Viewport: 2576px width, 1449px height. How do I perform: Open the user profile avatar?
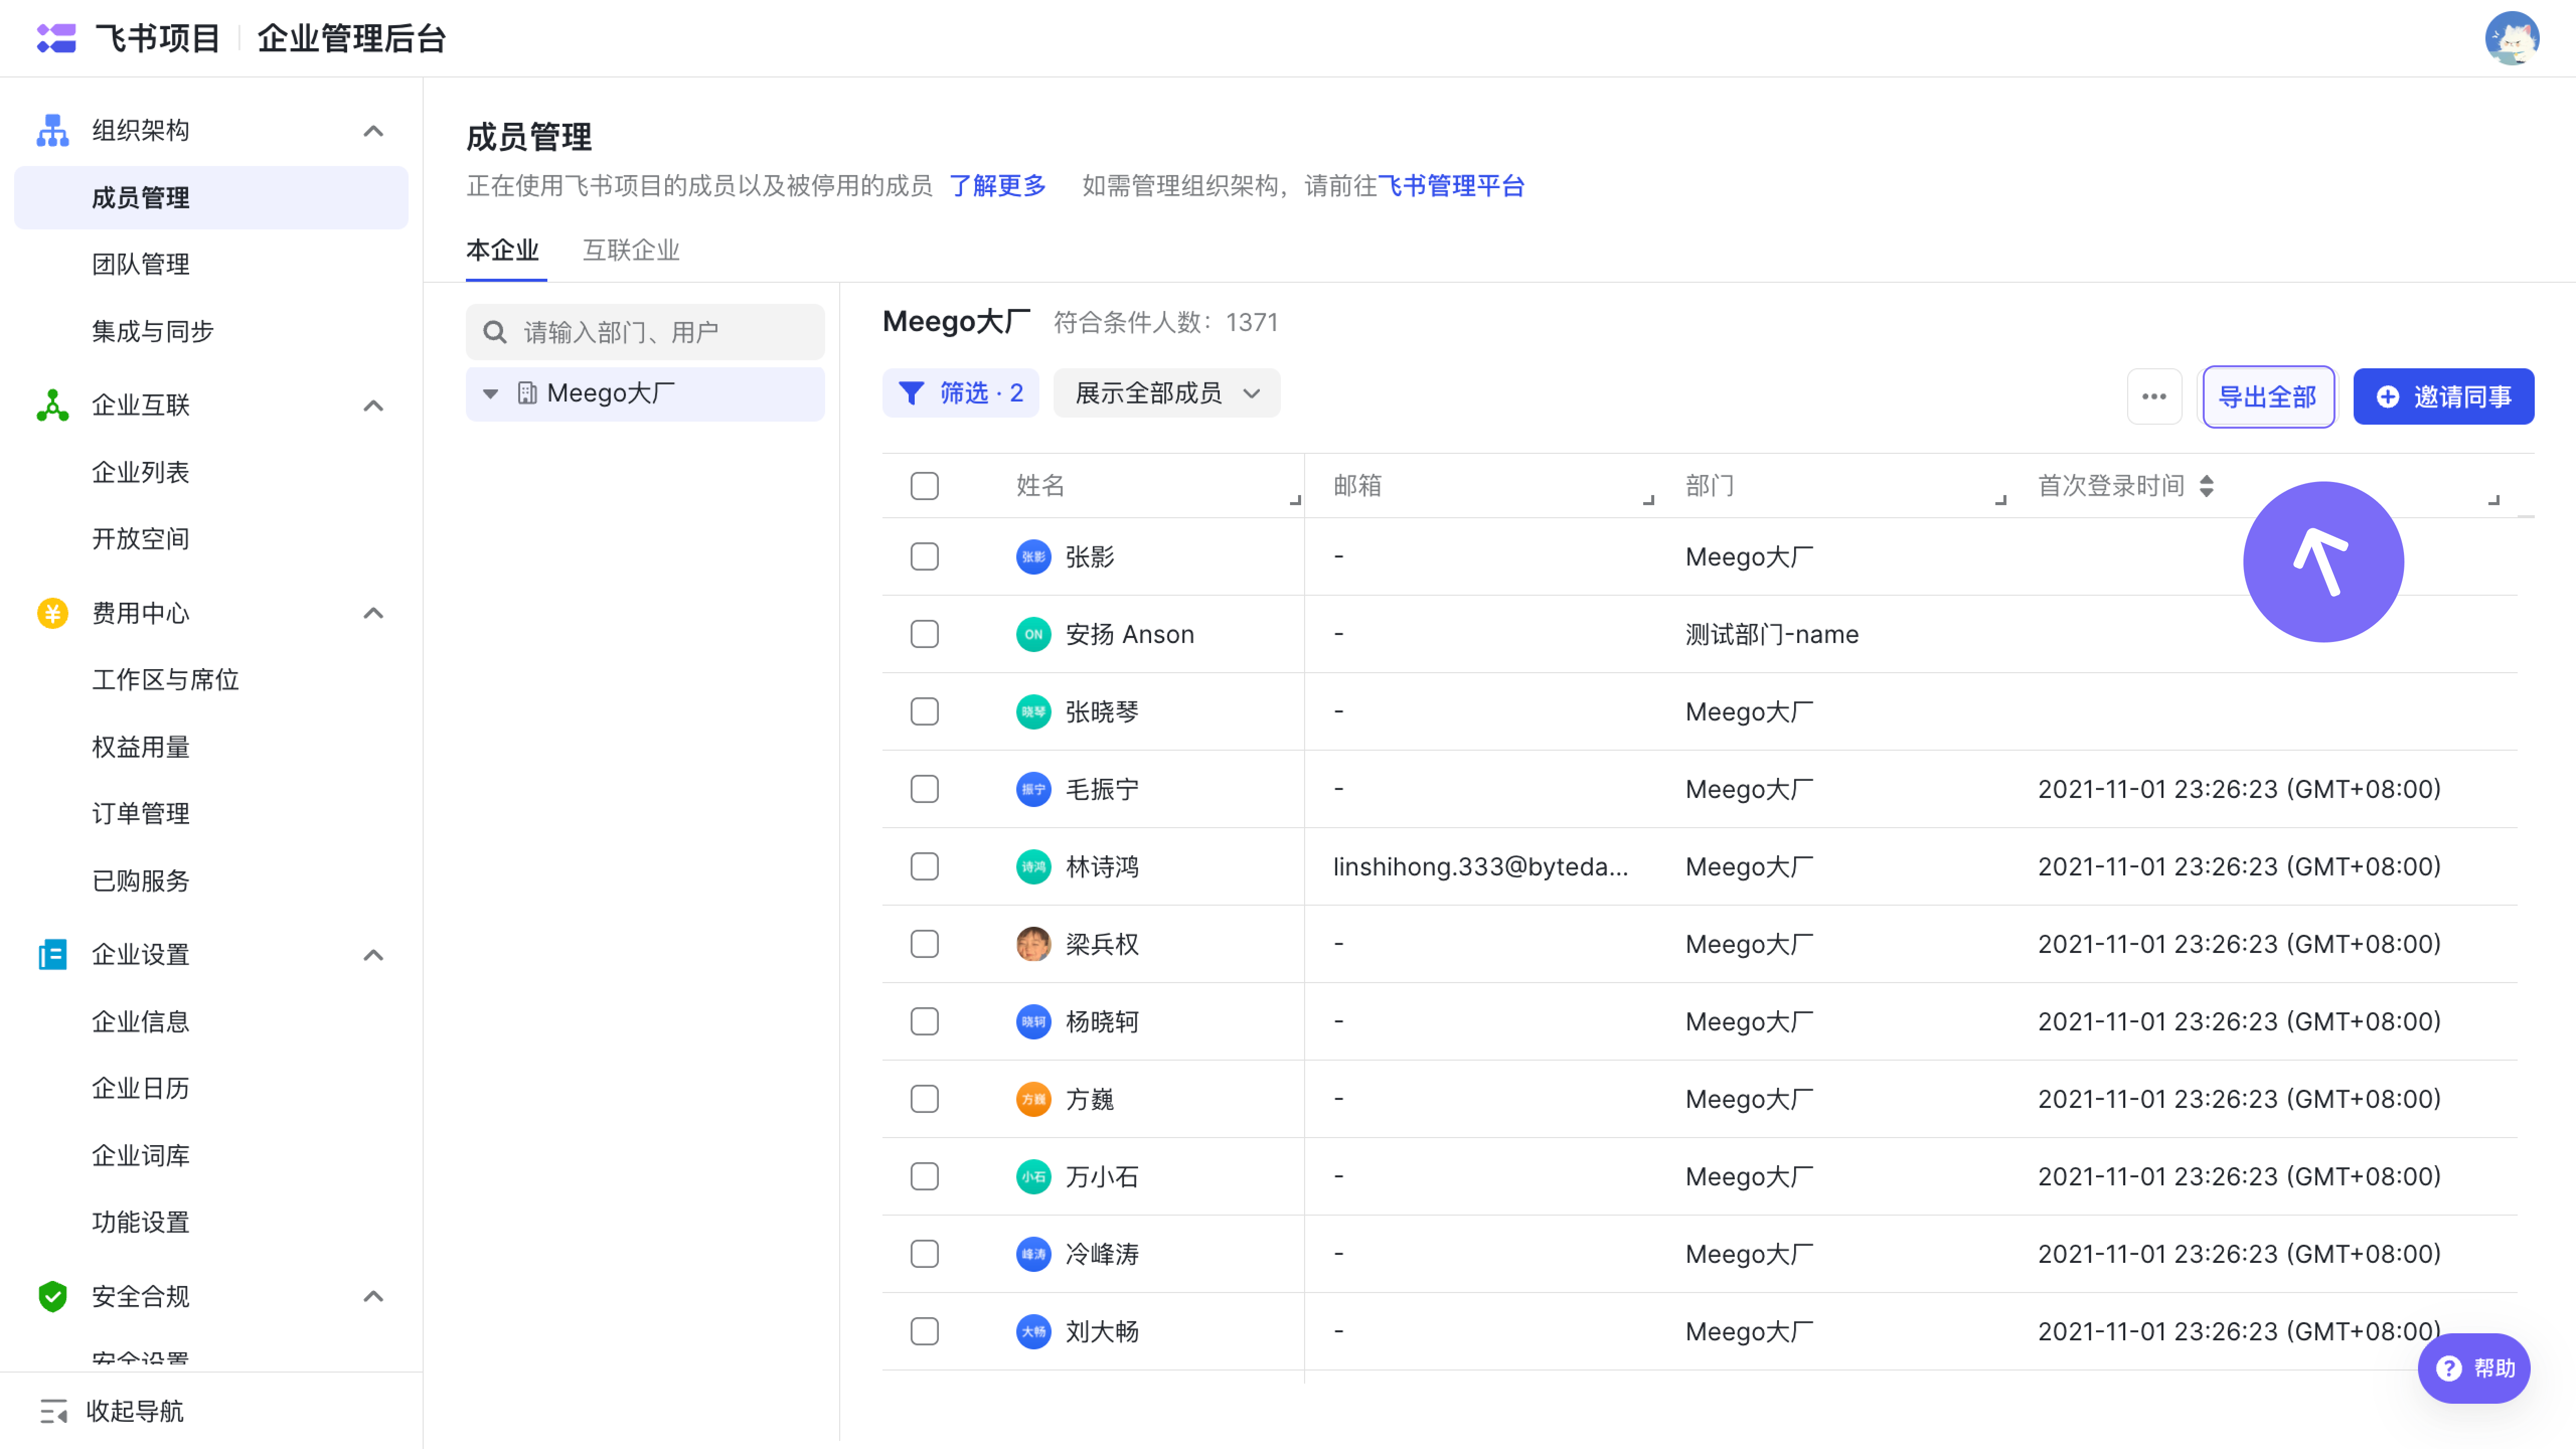[x=2511, y=38]
